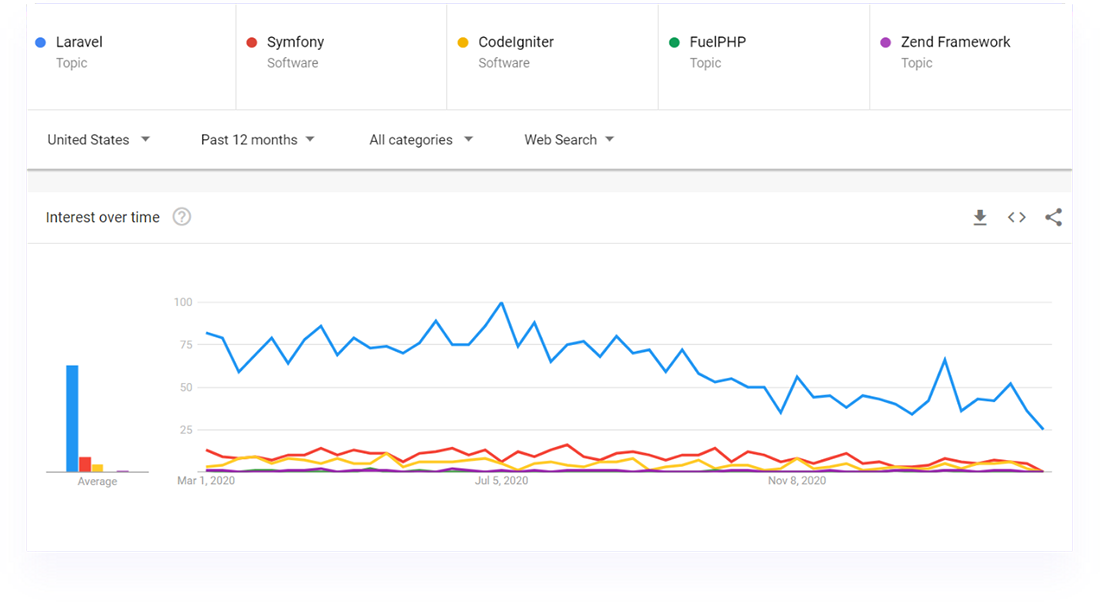Expand the Past 12 months time selector
1100x602 pixels.
click(256, 139)
